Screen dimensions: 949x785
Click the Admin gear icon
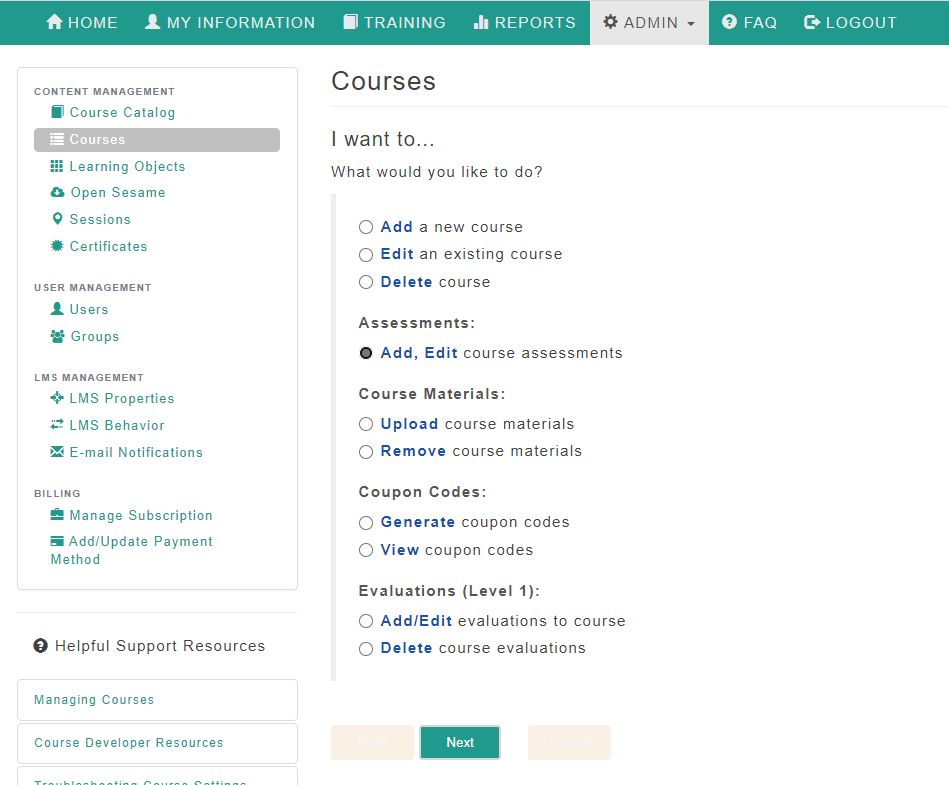[611, 22]
